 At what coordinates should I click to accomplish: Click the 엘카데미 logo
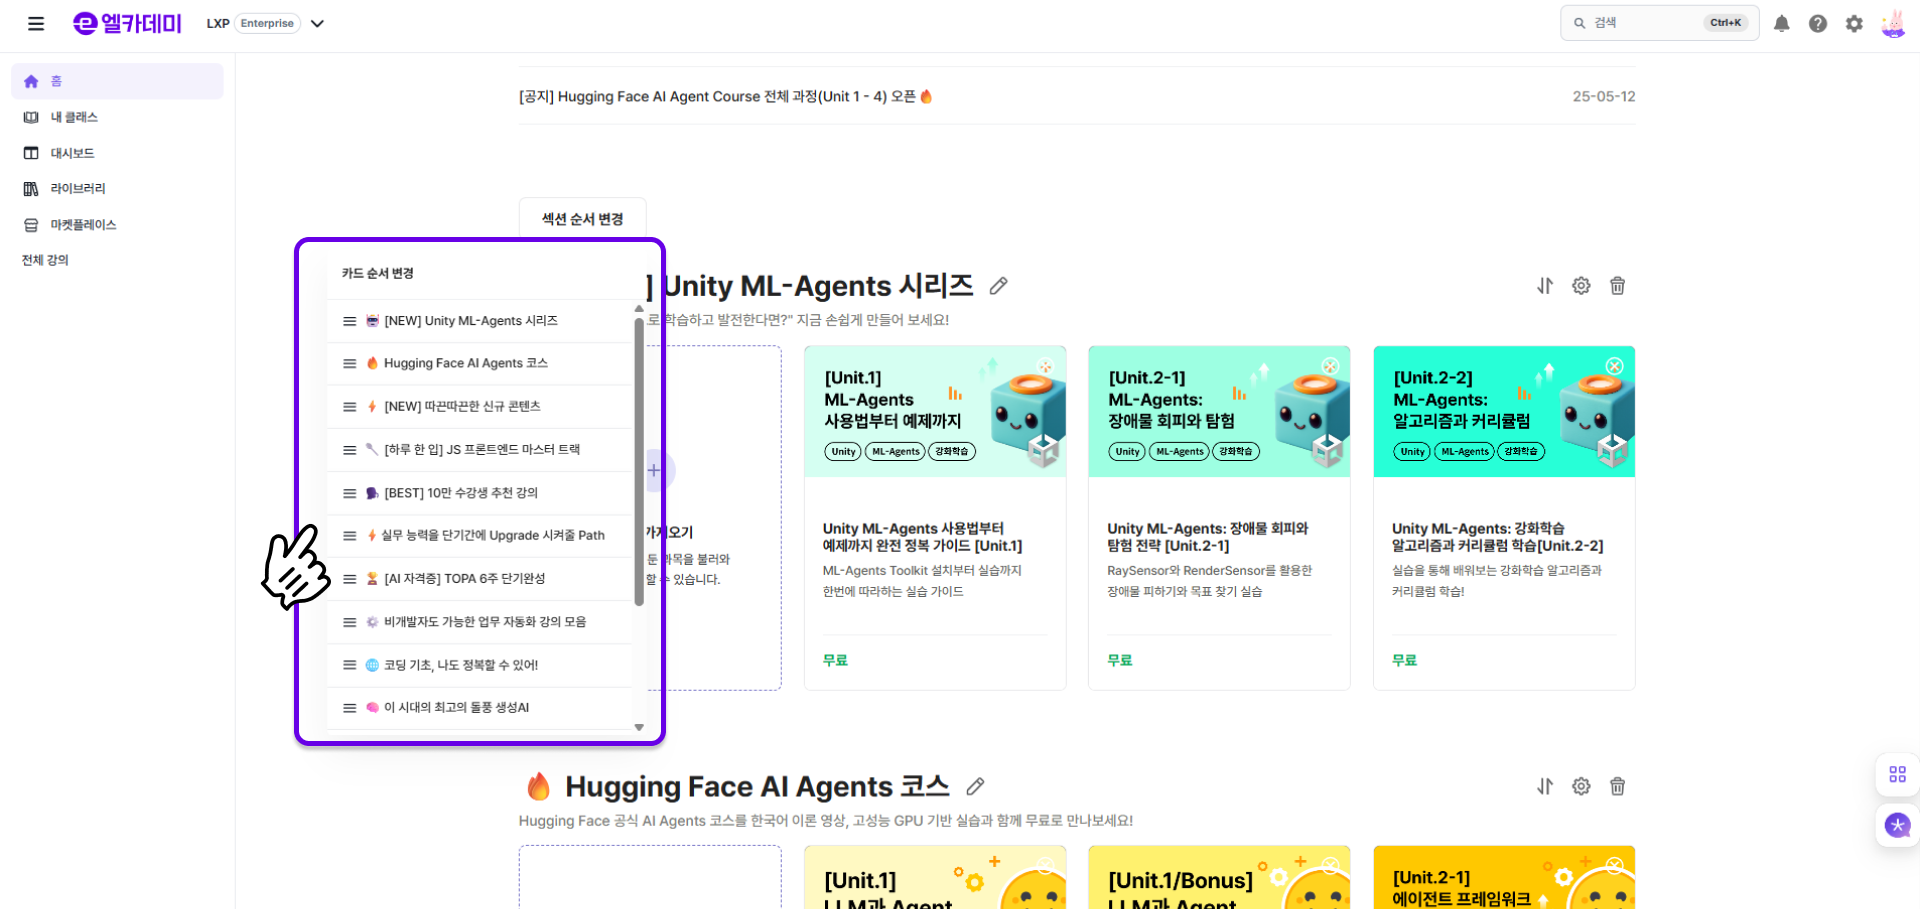coord(127,23)
